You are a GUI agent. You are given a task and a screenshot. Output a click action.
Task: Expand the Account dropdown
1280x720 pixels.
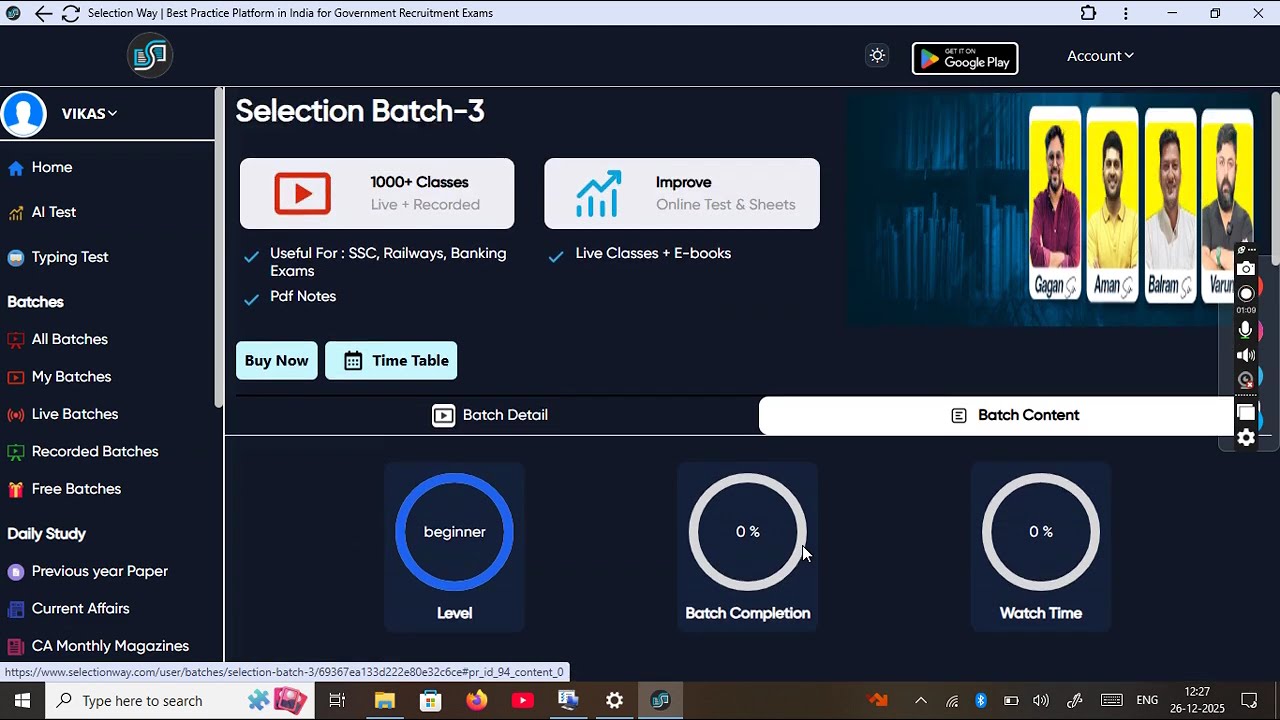click(1100, 56)
